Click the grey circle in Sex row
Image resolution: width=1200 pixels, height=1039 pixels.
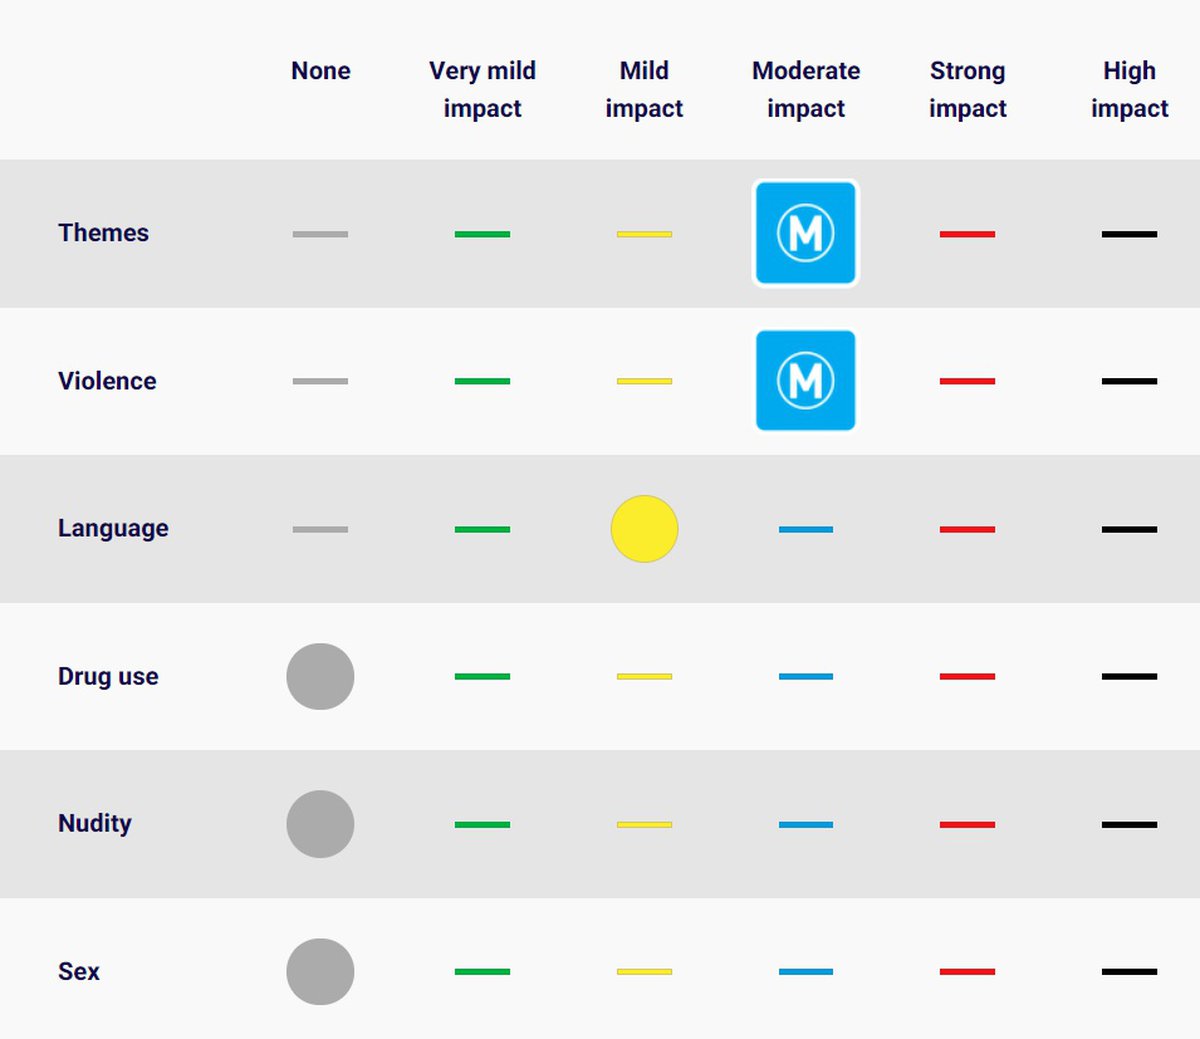coord(320,971)
